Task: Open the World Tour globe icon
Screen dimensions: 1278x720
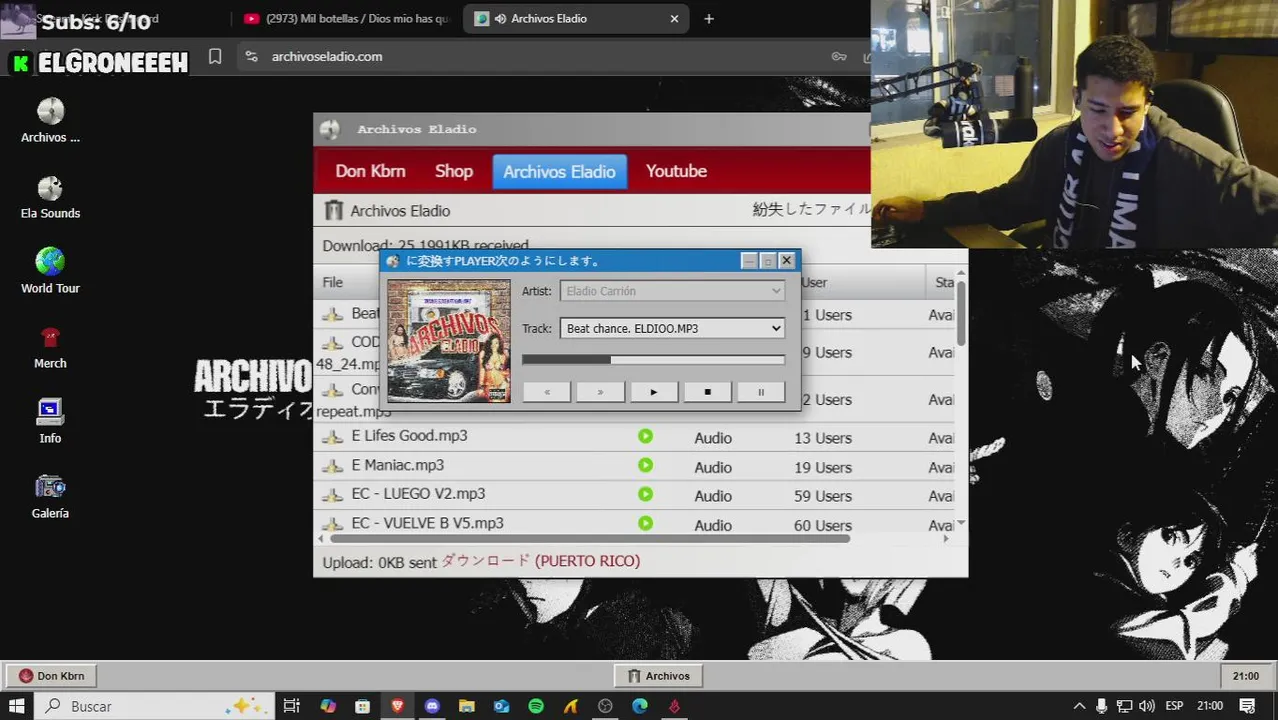Action: tap(50, 271)
